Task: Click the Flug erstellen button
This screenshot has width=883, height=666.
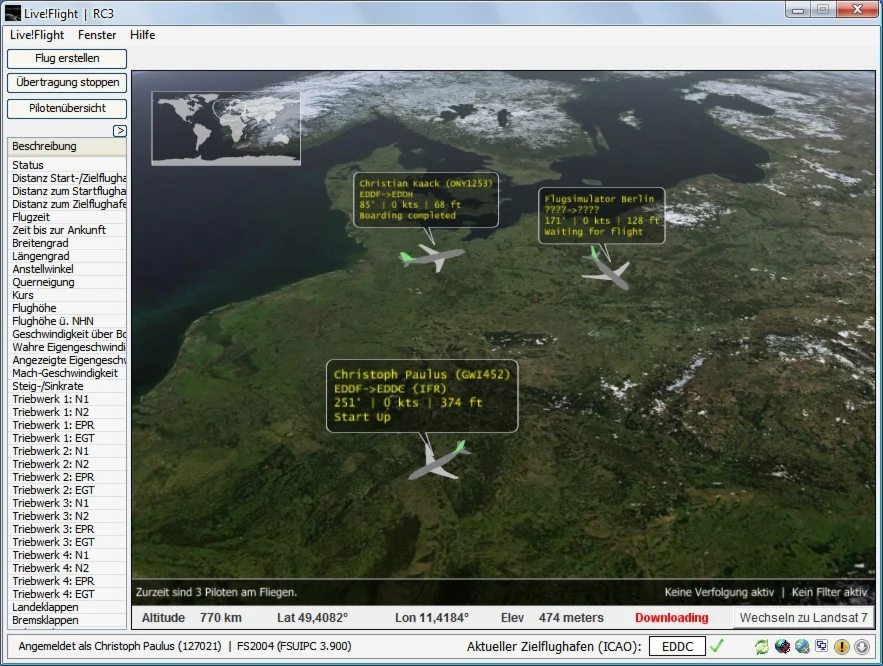Action: click(x=67, y=59)
